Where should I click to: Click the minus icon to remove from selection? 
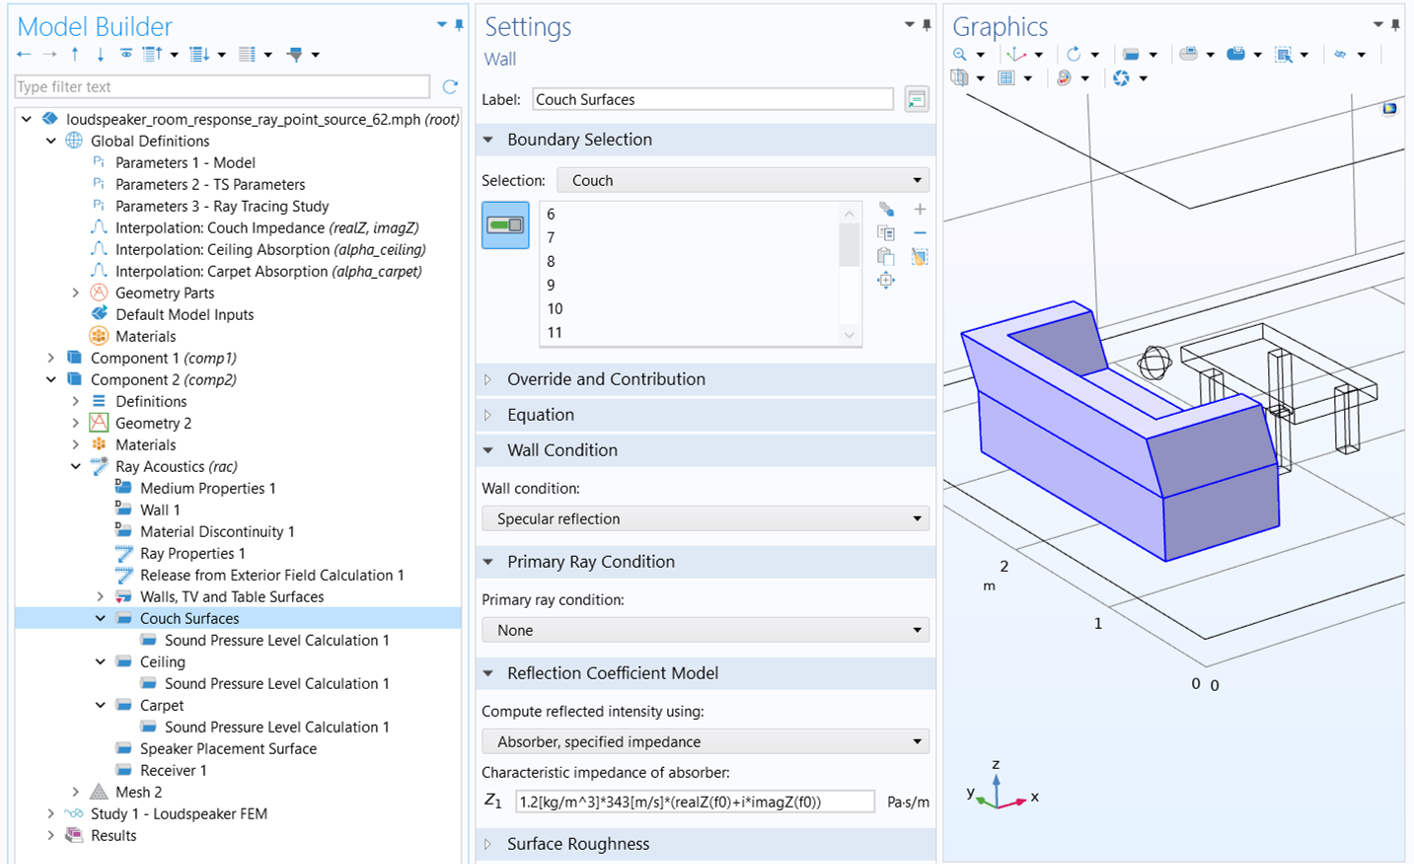tap(920, 233)
